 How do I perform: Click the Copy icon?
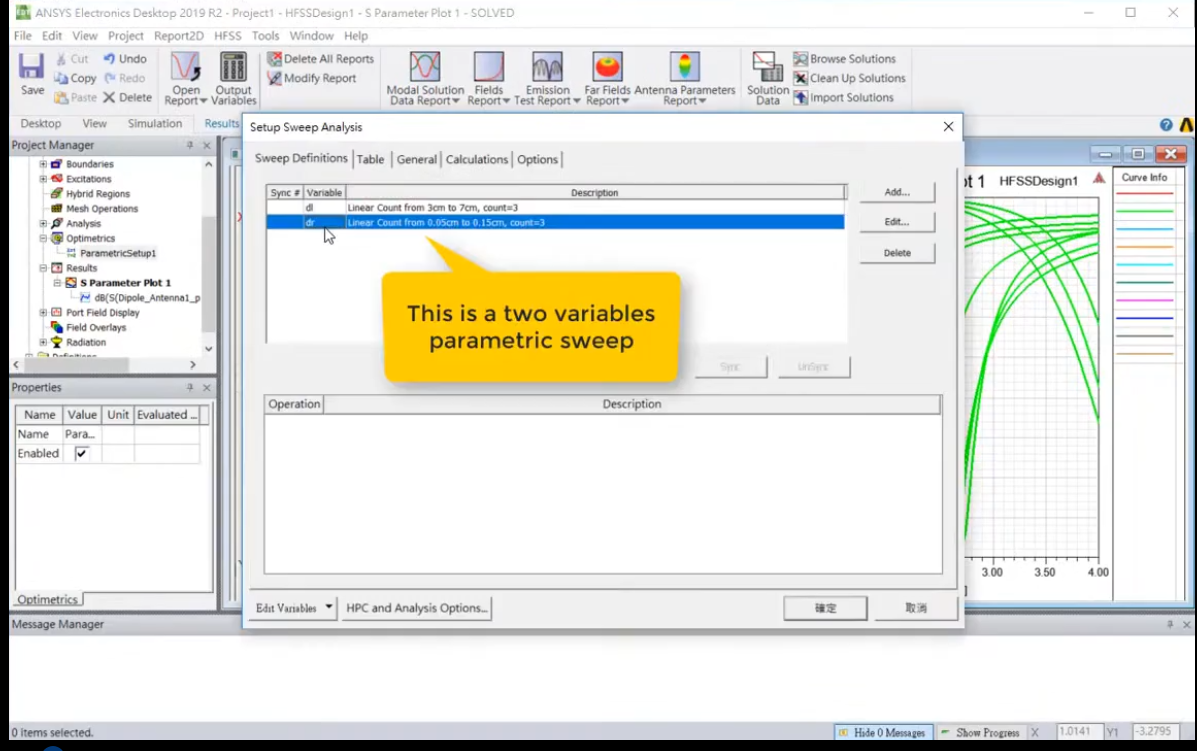61,78
